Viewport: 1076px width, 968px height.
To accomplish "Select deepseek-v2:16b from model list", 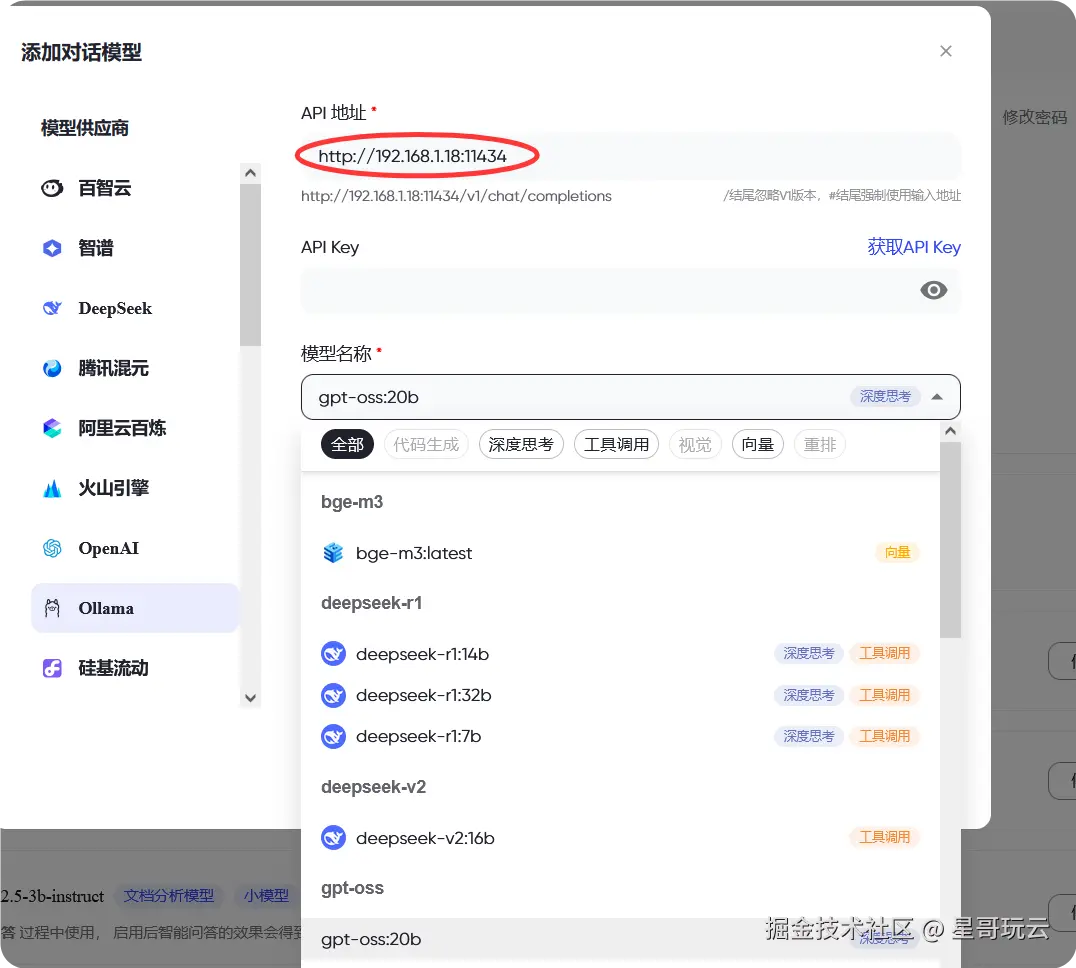I will click(620, 838).
